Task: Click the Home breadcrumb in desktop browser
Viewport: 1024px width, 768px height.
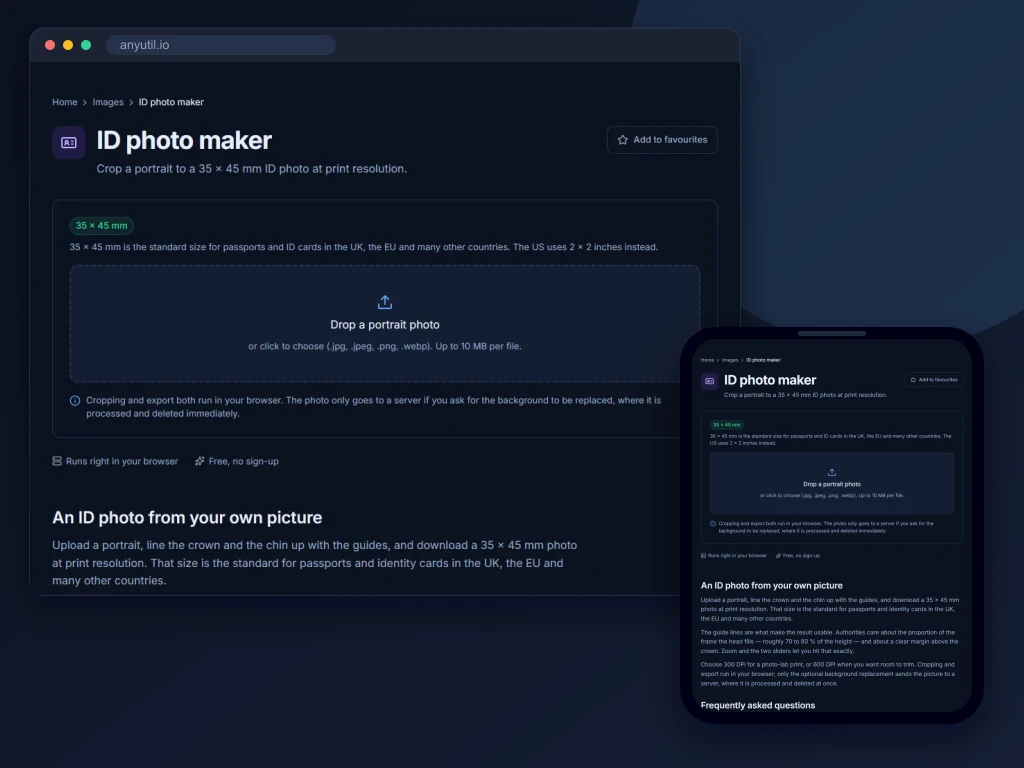Action: tap(65, 102)
